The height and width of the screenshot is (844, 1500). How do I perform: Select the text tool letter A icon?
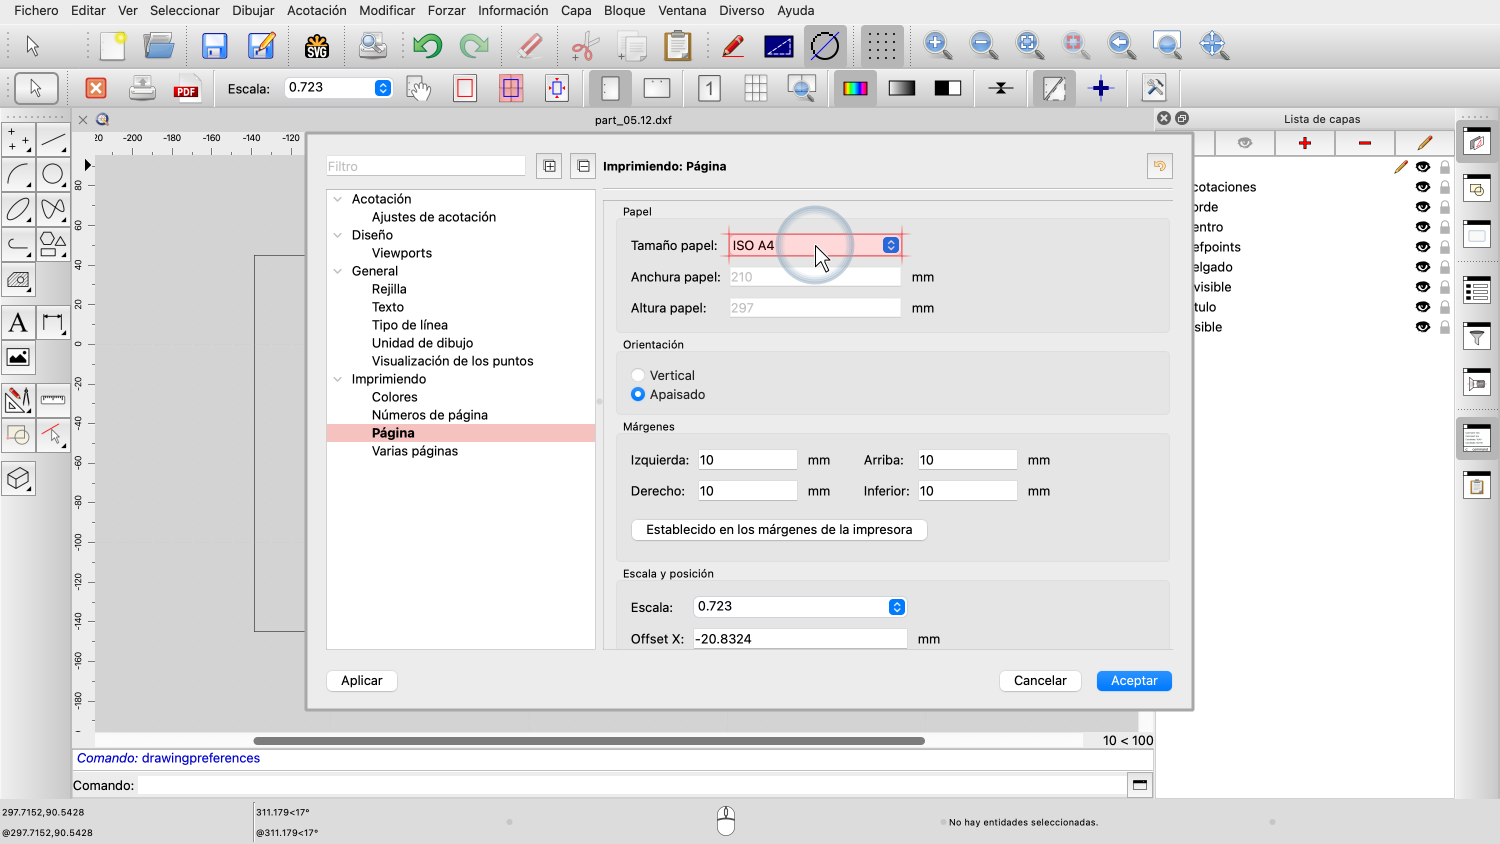[x=18, y=323]
